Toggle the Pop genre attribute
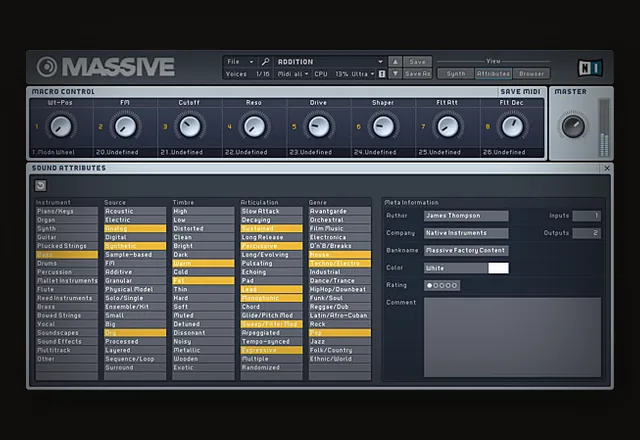 [x=340, y=333]
